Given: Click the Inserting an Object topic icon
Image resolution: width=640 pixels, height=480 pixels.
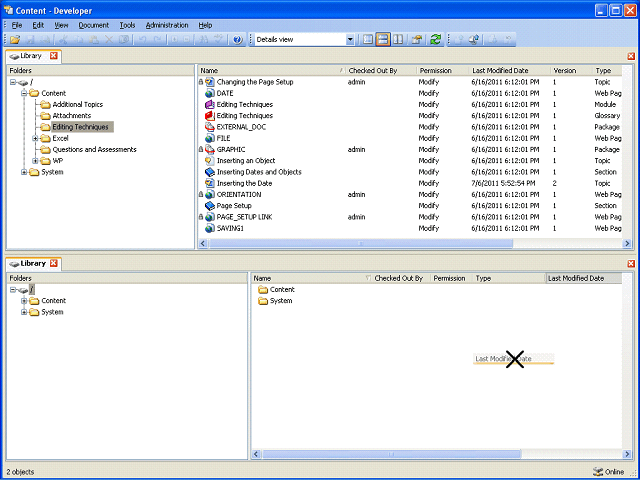Looking at the screenshot, I should 210,161.
